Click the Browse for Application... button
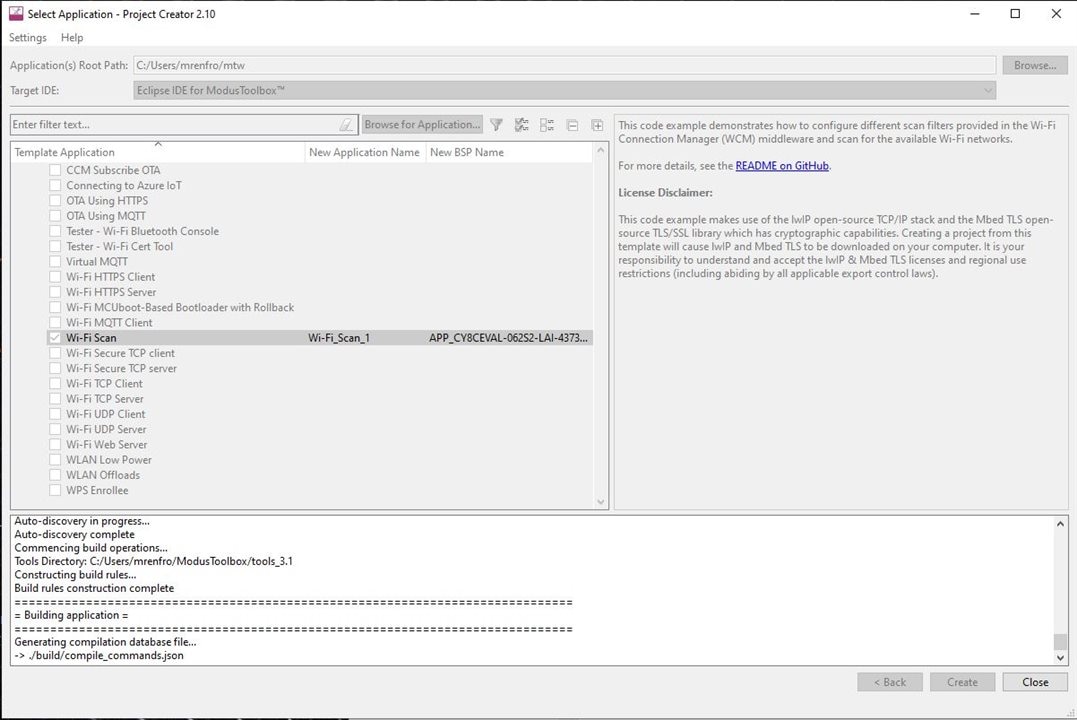 tap(422, 124)
